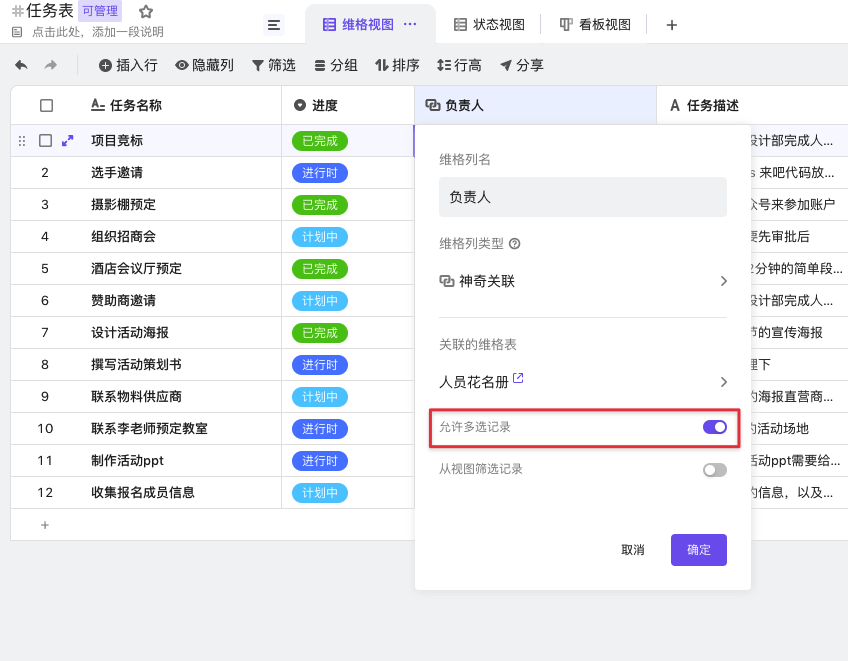Click the help icon beside 维格列类型
Image resolution: width=848 pixels, height=661 pixels.
pos(515,243)
